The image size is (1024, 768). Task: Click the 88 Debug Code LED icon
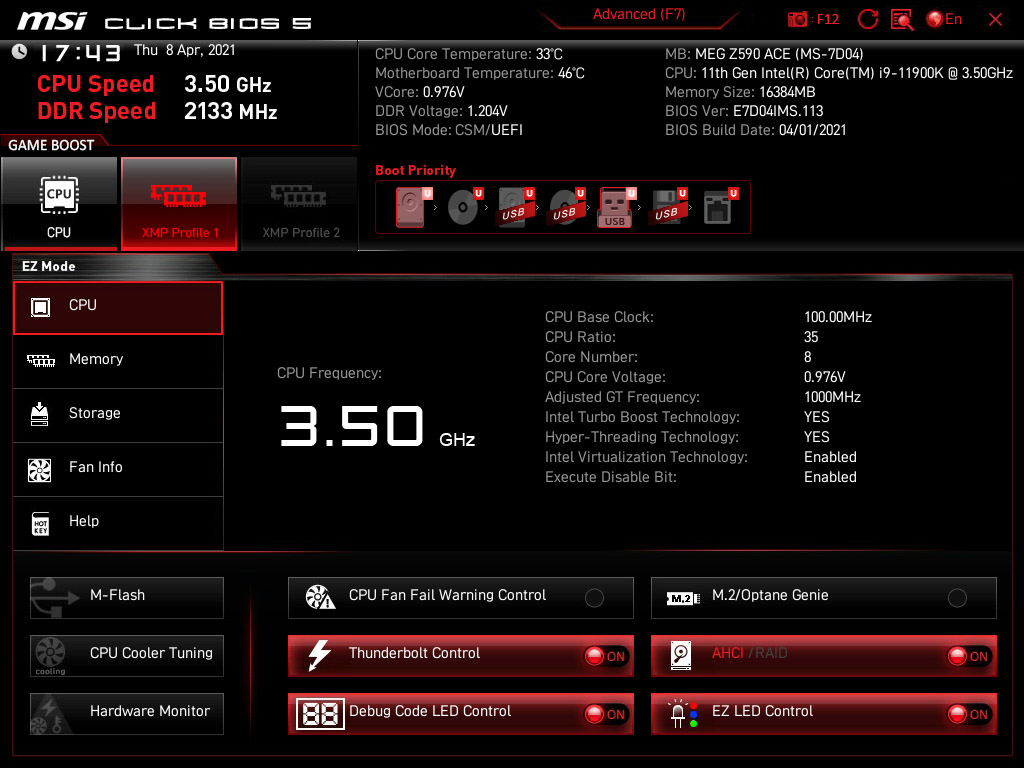pos(320,714)
